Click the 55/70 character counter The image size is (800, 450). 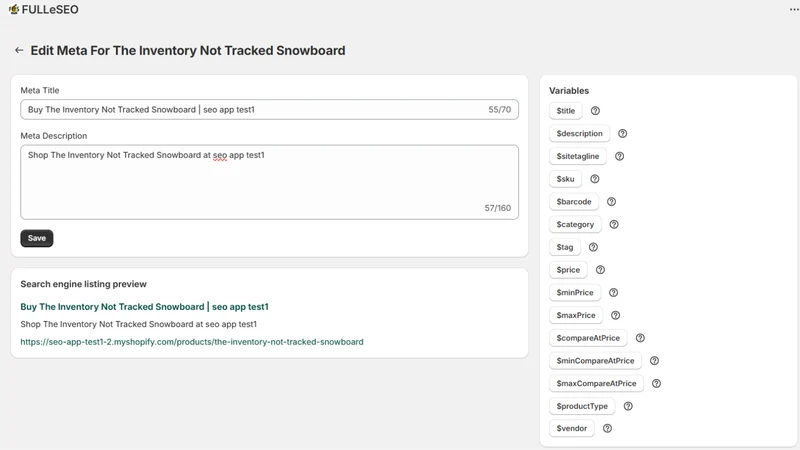(x=499, y=110)
